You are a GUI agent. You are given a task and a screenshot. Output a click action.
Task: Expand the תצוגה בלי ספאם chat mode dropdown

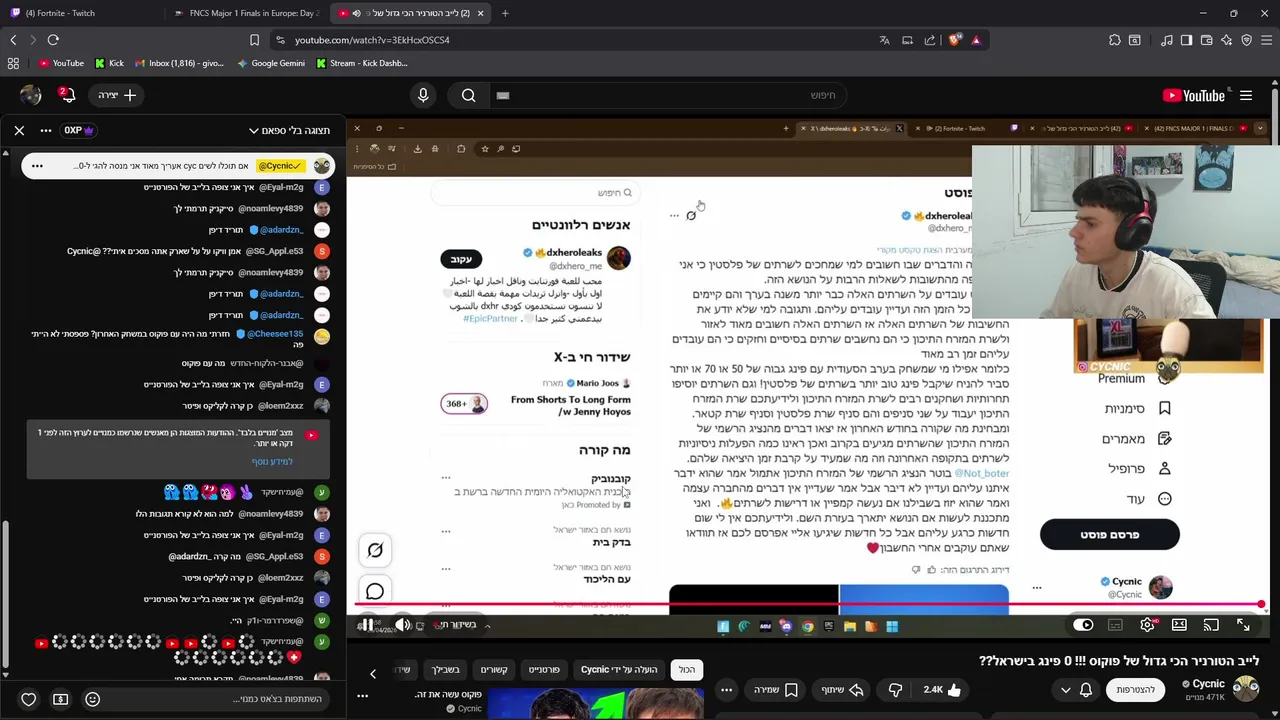pos(289,130)
